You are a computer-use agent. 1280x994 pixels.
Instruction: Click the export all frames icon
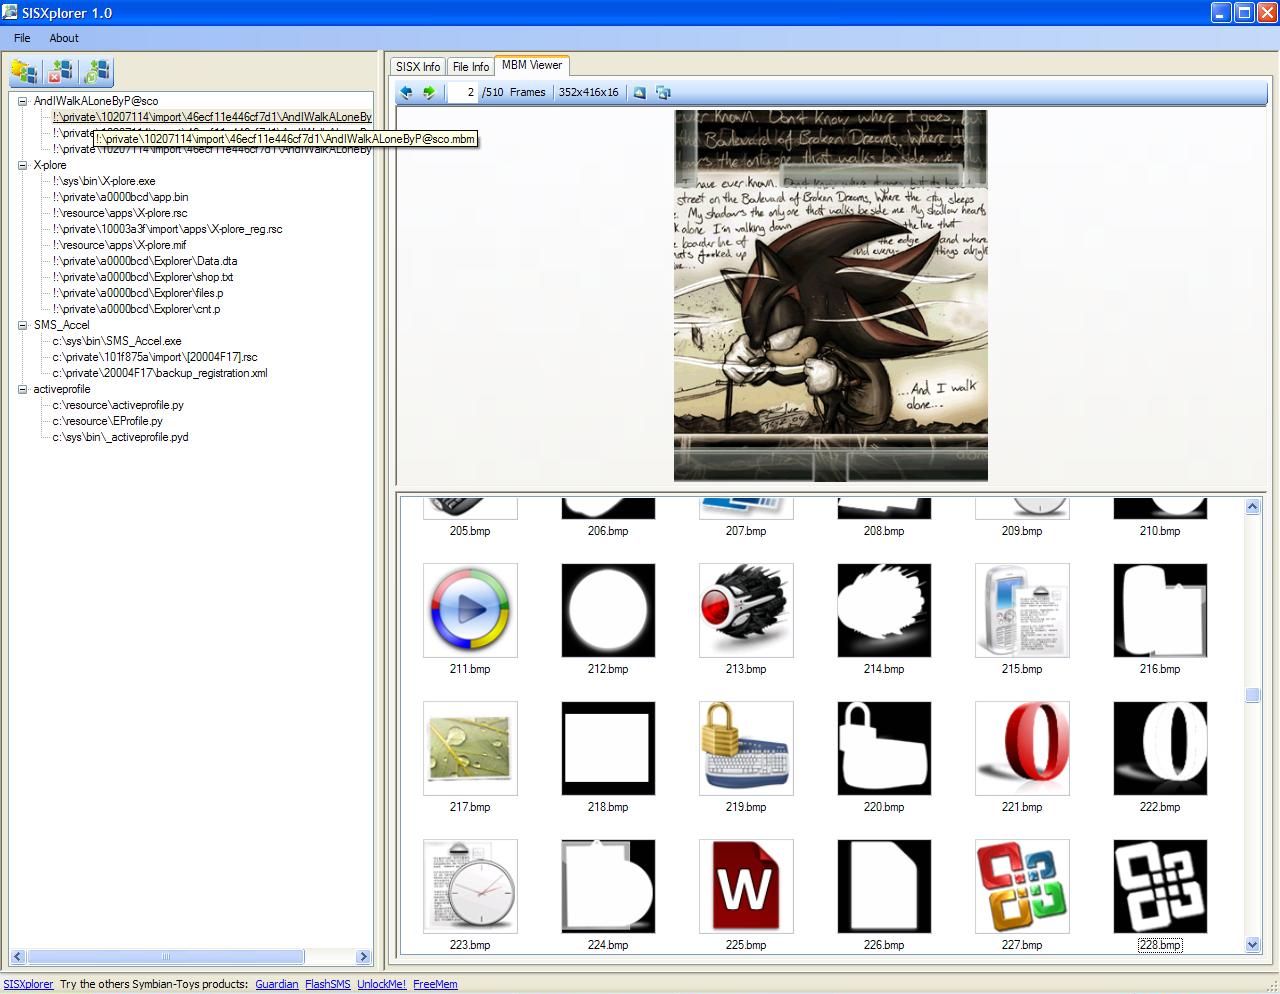tap(663, 92)
